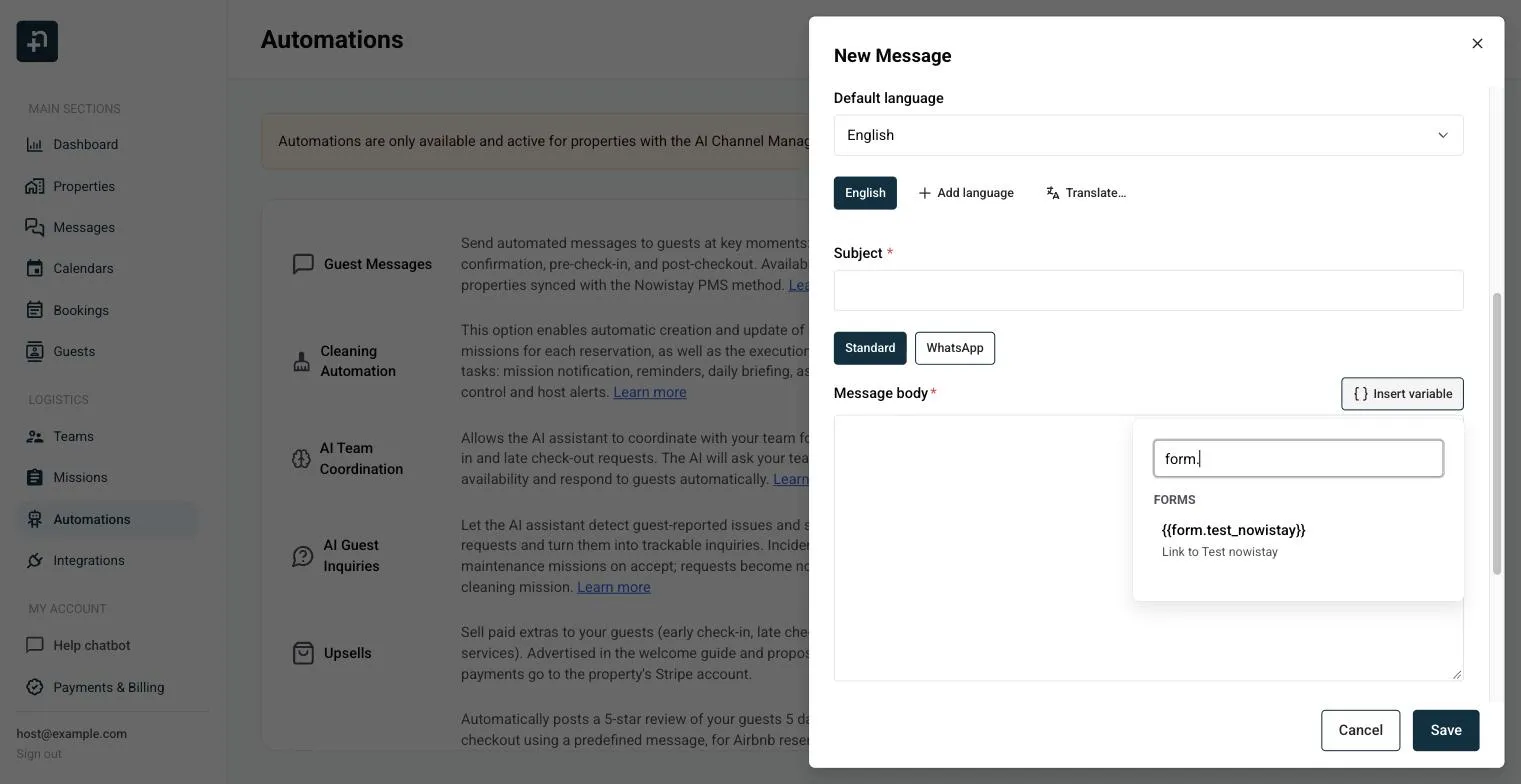Click the Messages chat icon in sidebar
This screenshot has height=784, width=1521.
(35, 228)
